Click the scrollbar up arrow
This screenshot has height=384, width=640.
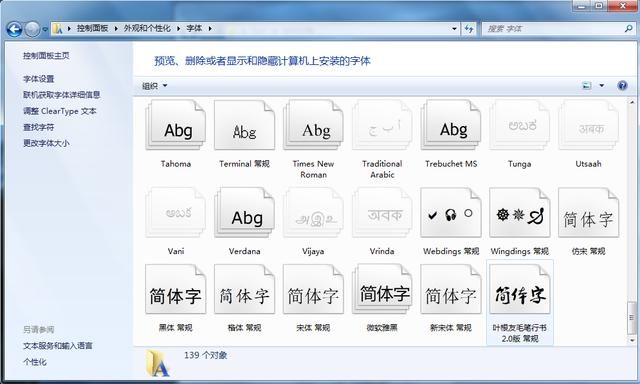click(632, 102)
